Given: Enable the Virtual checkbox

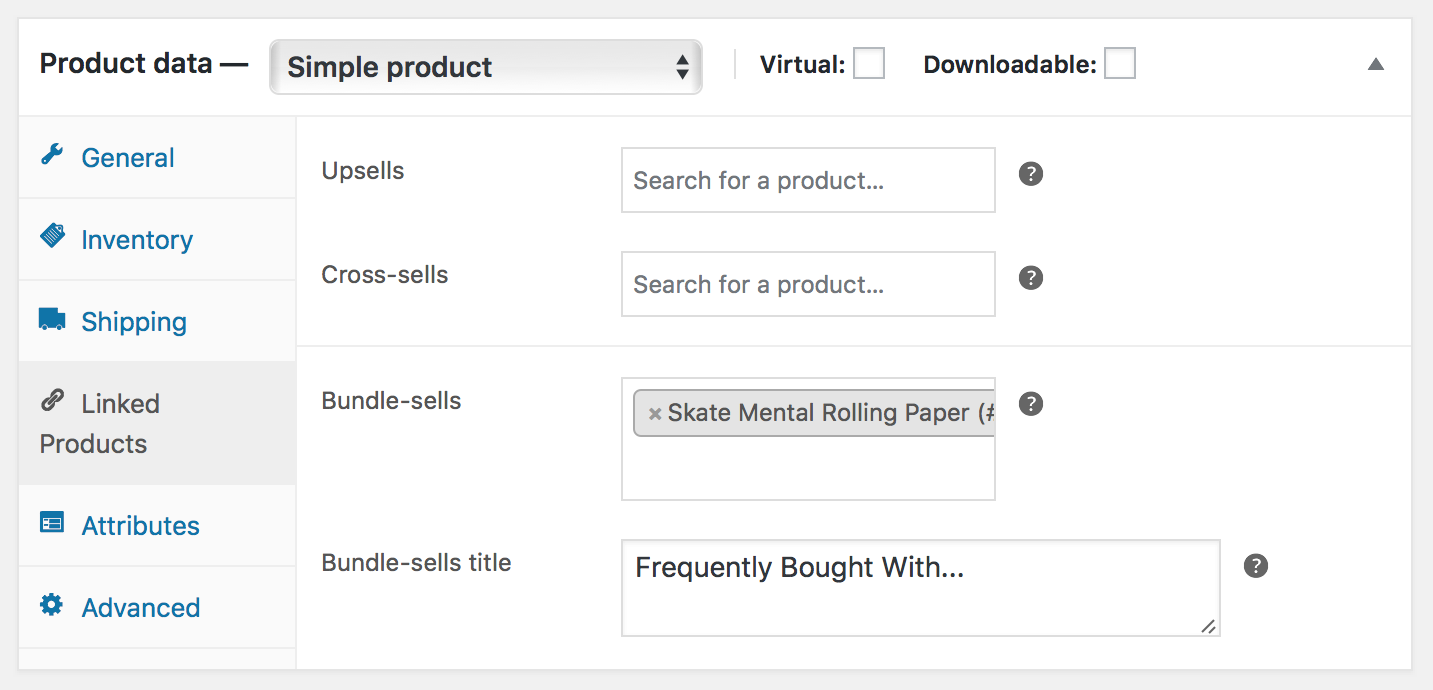Looking at the screenshot, I should click(x=869, y=63).
